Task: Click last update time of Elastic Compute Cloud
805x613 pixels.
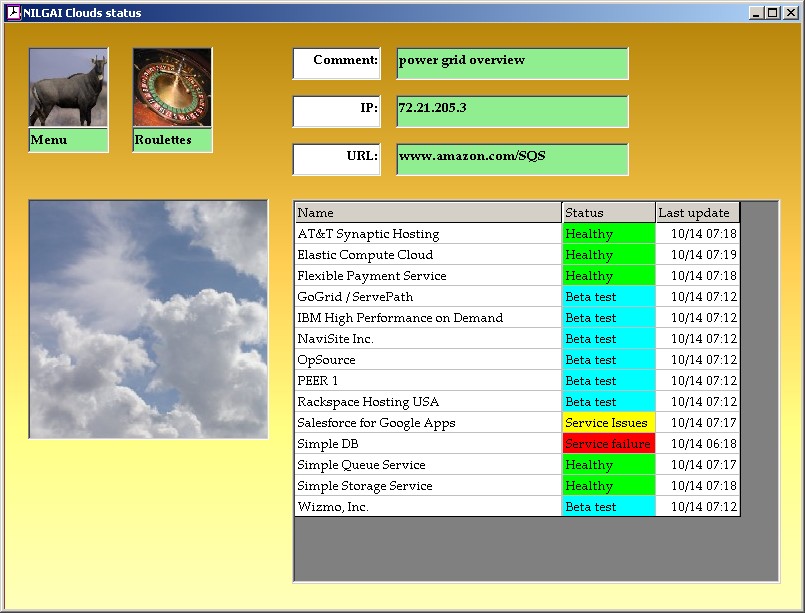Action: 698,255
